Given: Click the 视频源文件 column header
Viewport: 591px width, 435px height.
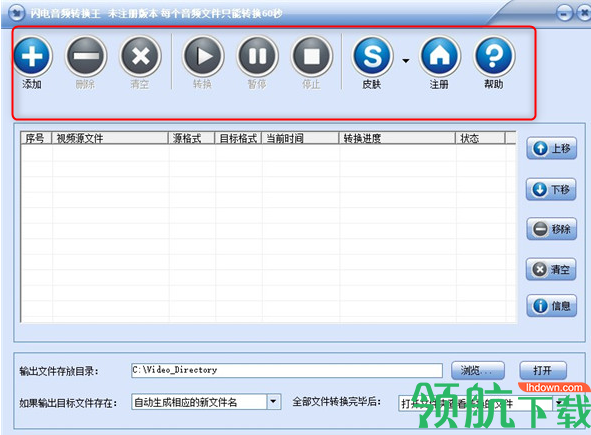Looking at the screenshot, I should coord(110,138).
